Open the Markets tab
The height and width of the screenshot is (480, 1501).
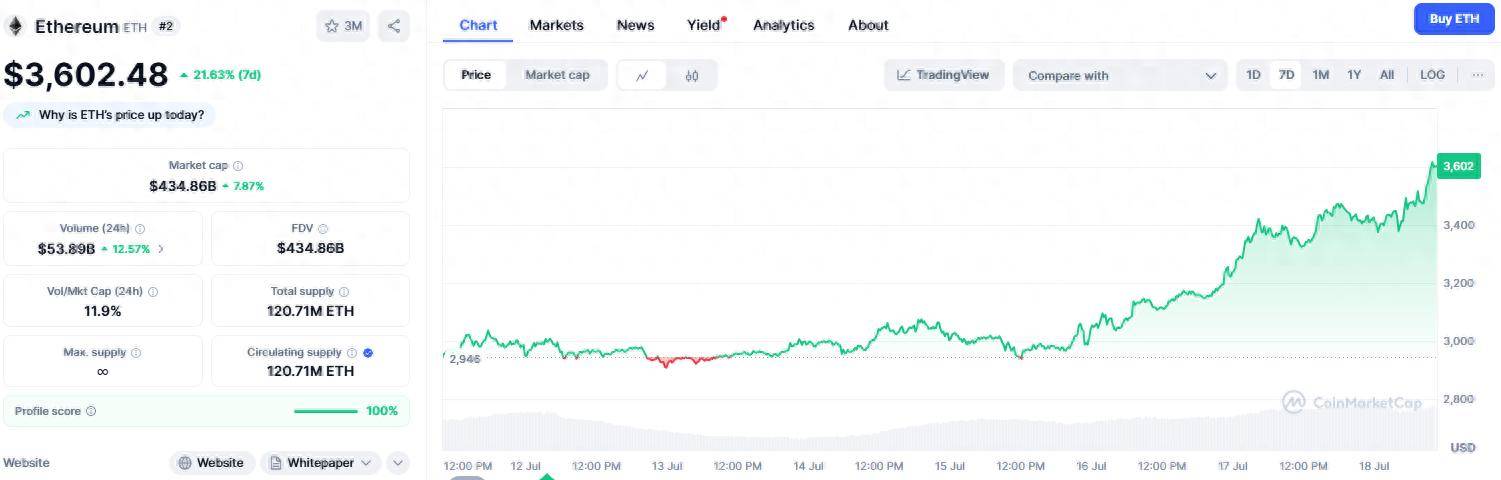pyautogui.click(x=556, y=25)
